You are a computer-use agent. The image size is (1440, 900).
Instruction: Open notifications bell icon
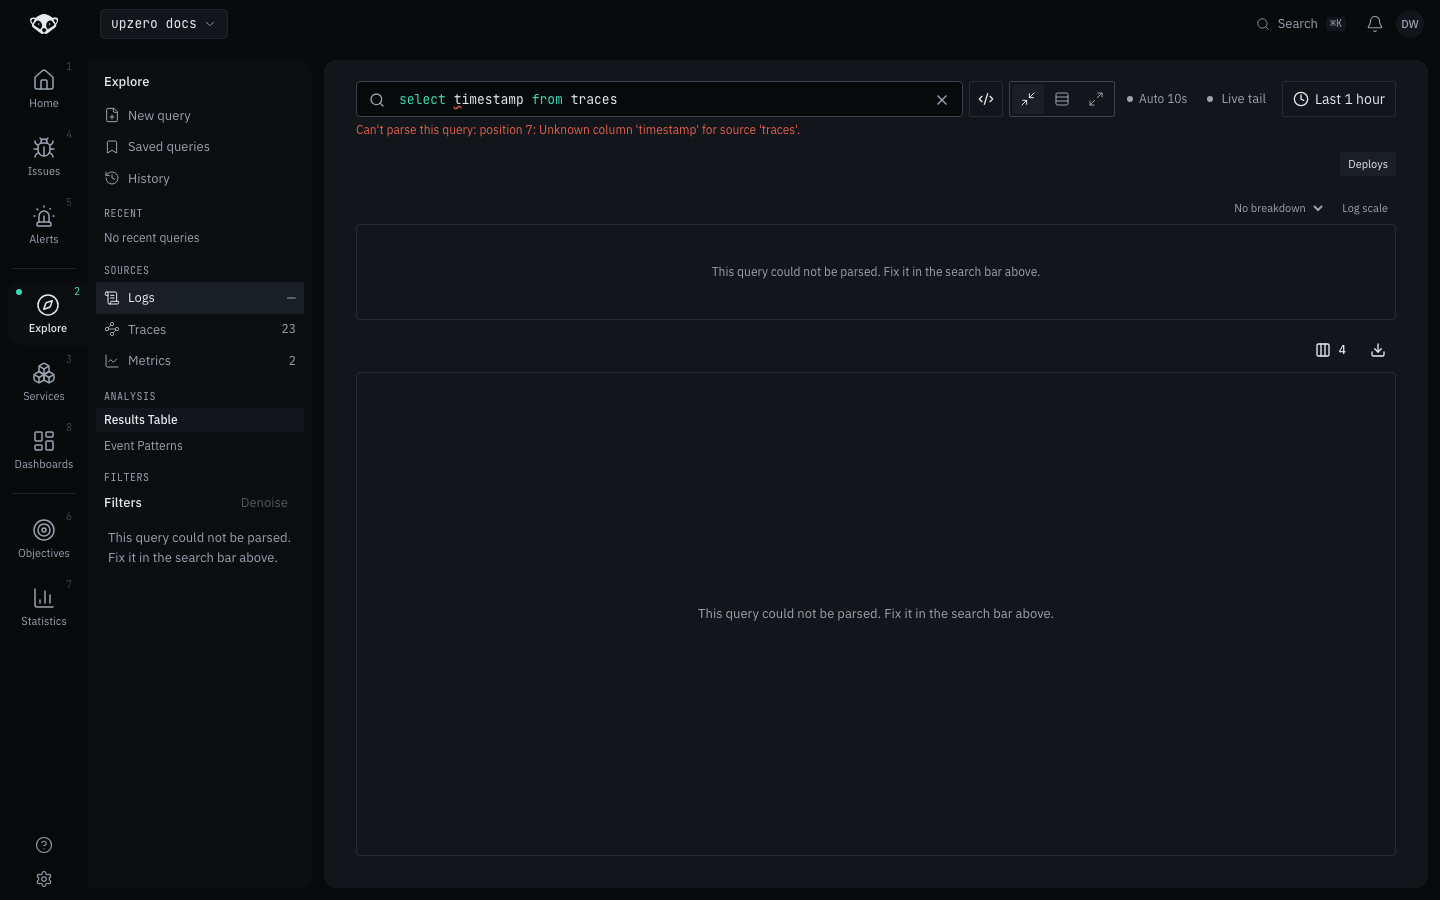1375,24
